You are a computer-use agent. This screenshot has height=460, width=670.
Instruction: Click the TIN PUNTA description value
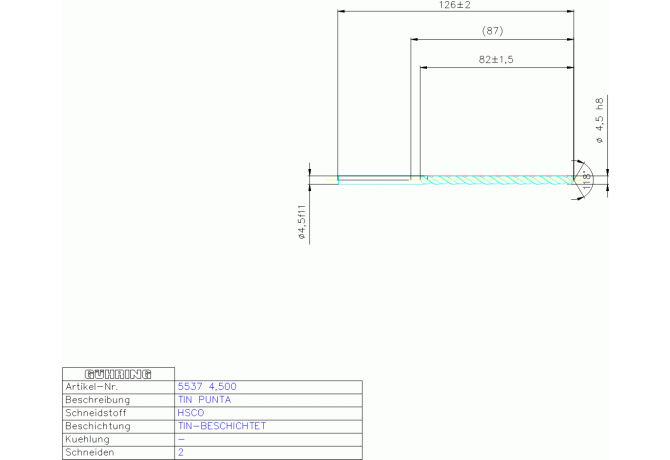(203, 399)
